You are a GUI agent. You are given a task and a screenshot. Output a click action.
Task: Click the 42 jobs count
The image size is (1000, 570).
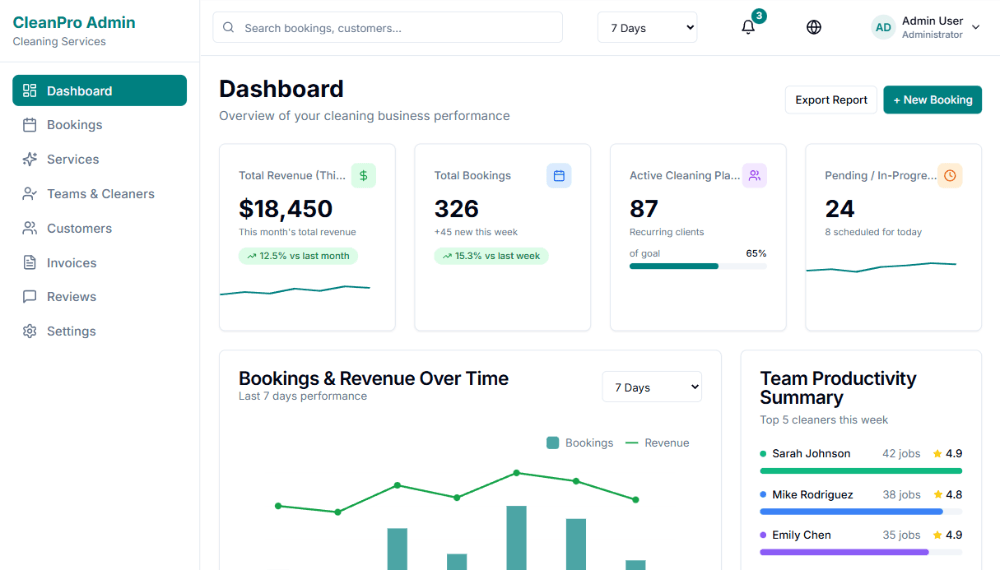click(x=901, y=453)
